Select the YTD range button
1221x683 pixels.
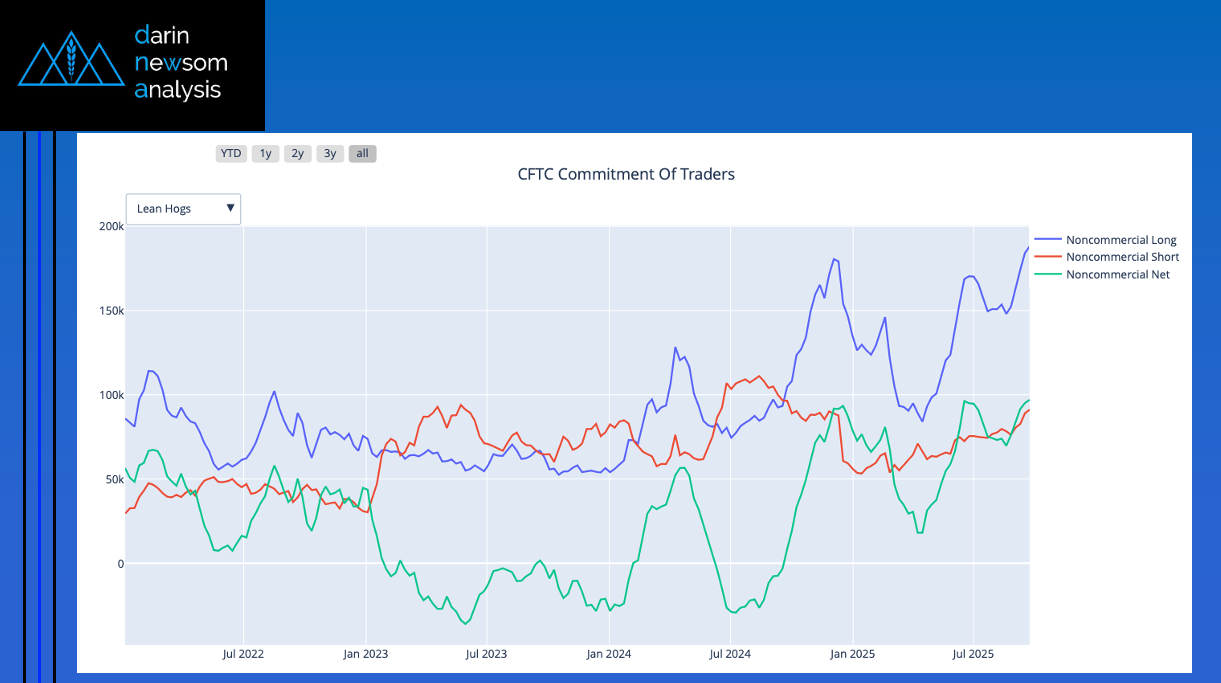point(231,154)
